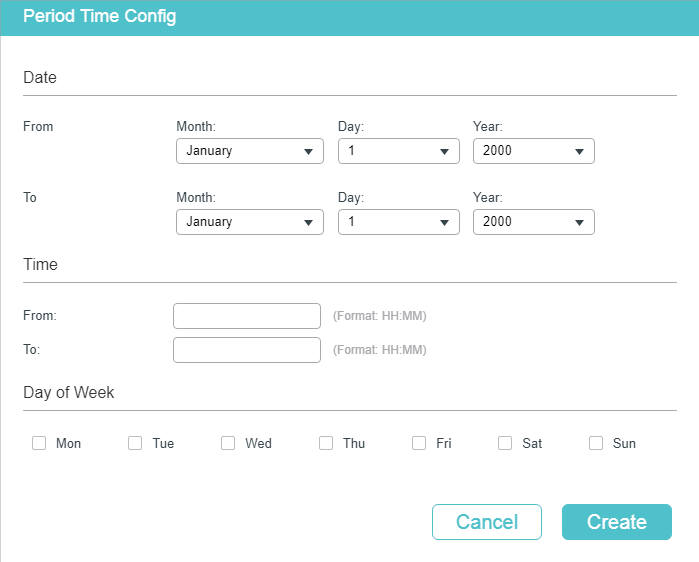Screen dimensions: 699x562
Task: Open the From Year dropdown
Action: pos(534,151)
